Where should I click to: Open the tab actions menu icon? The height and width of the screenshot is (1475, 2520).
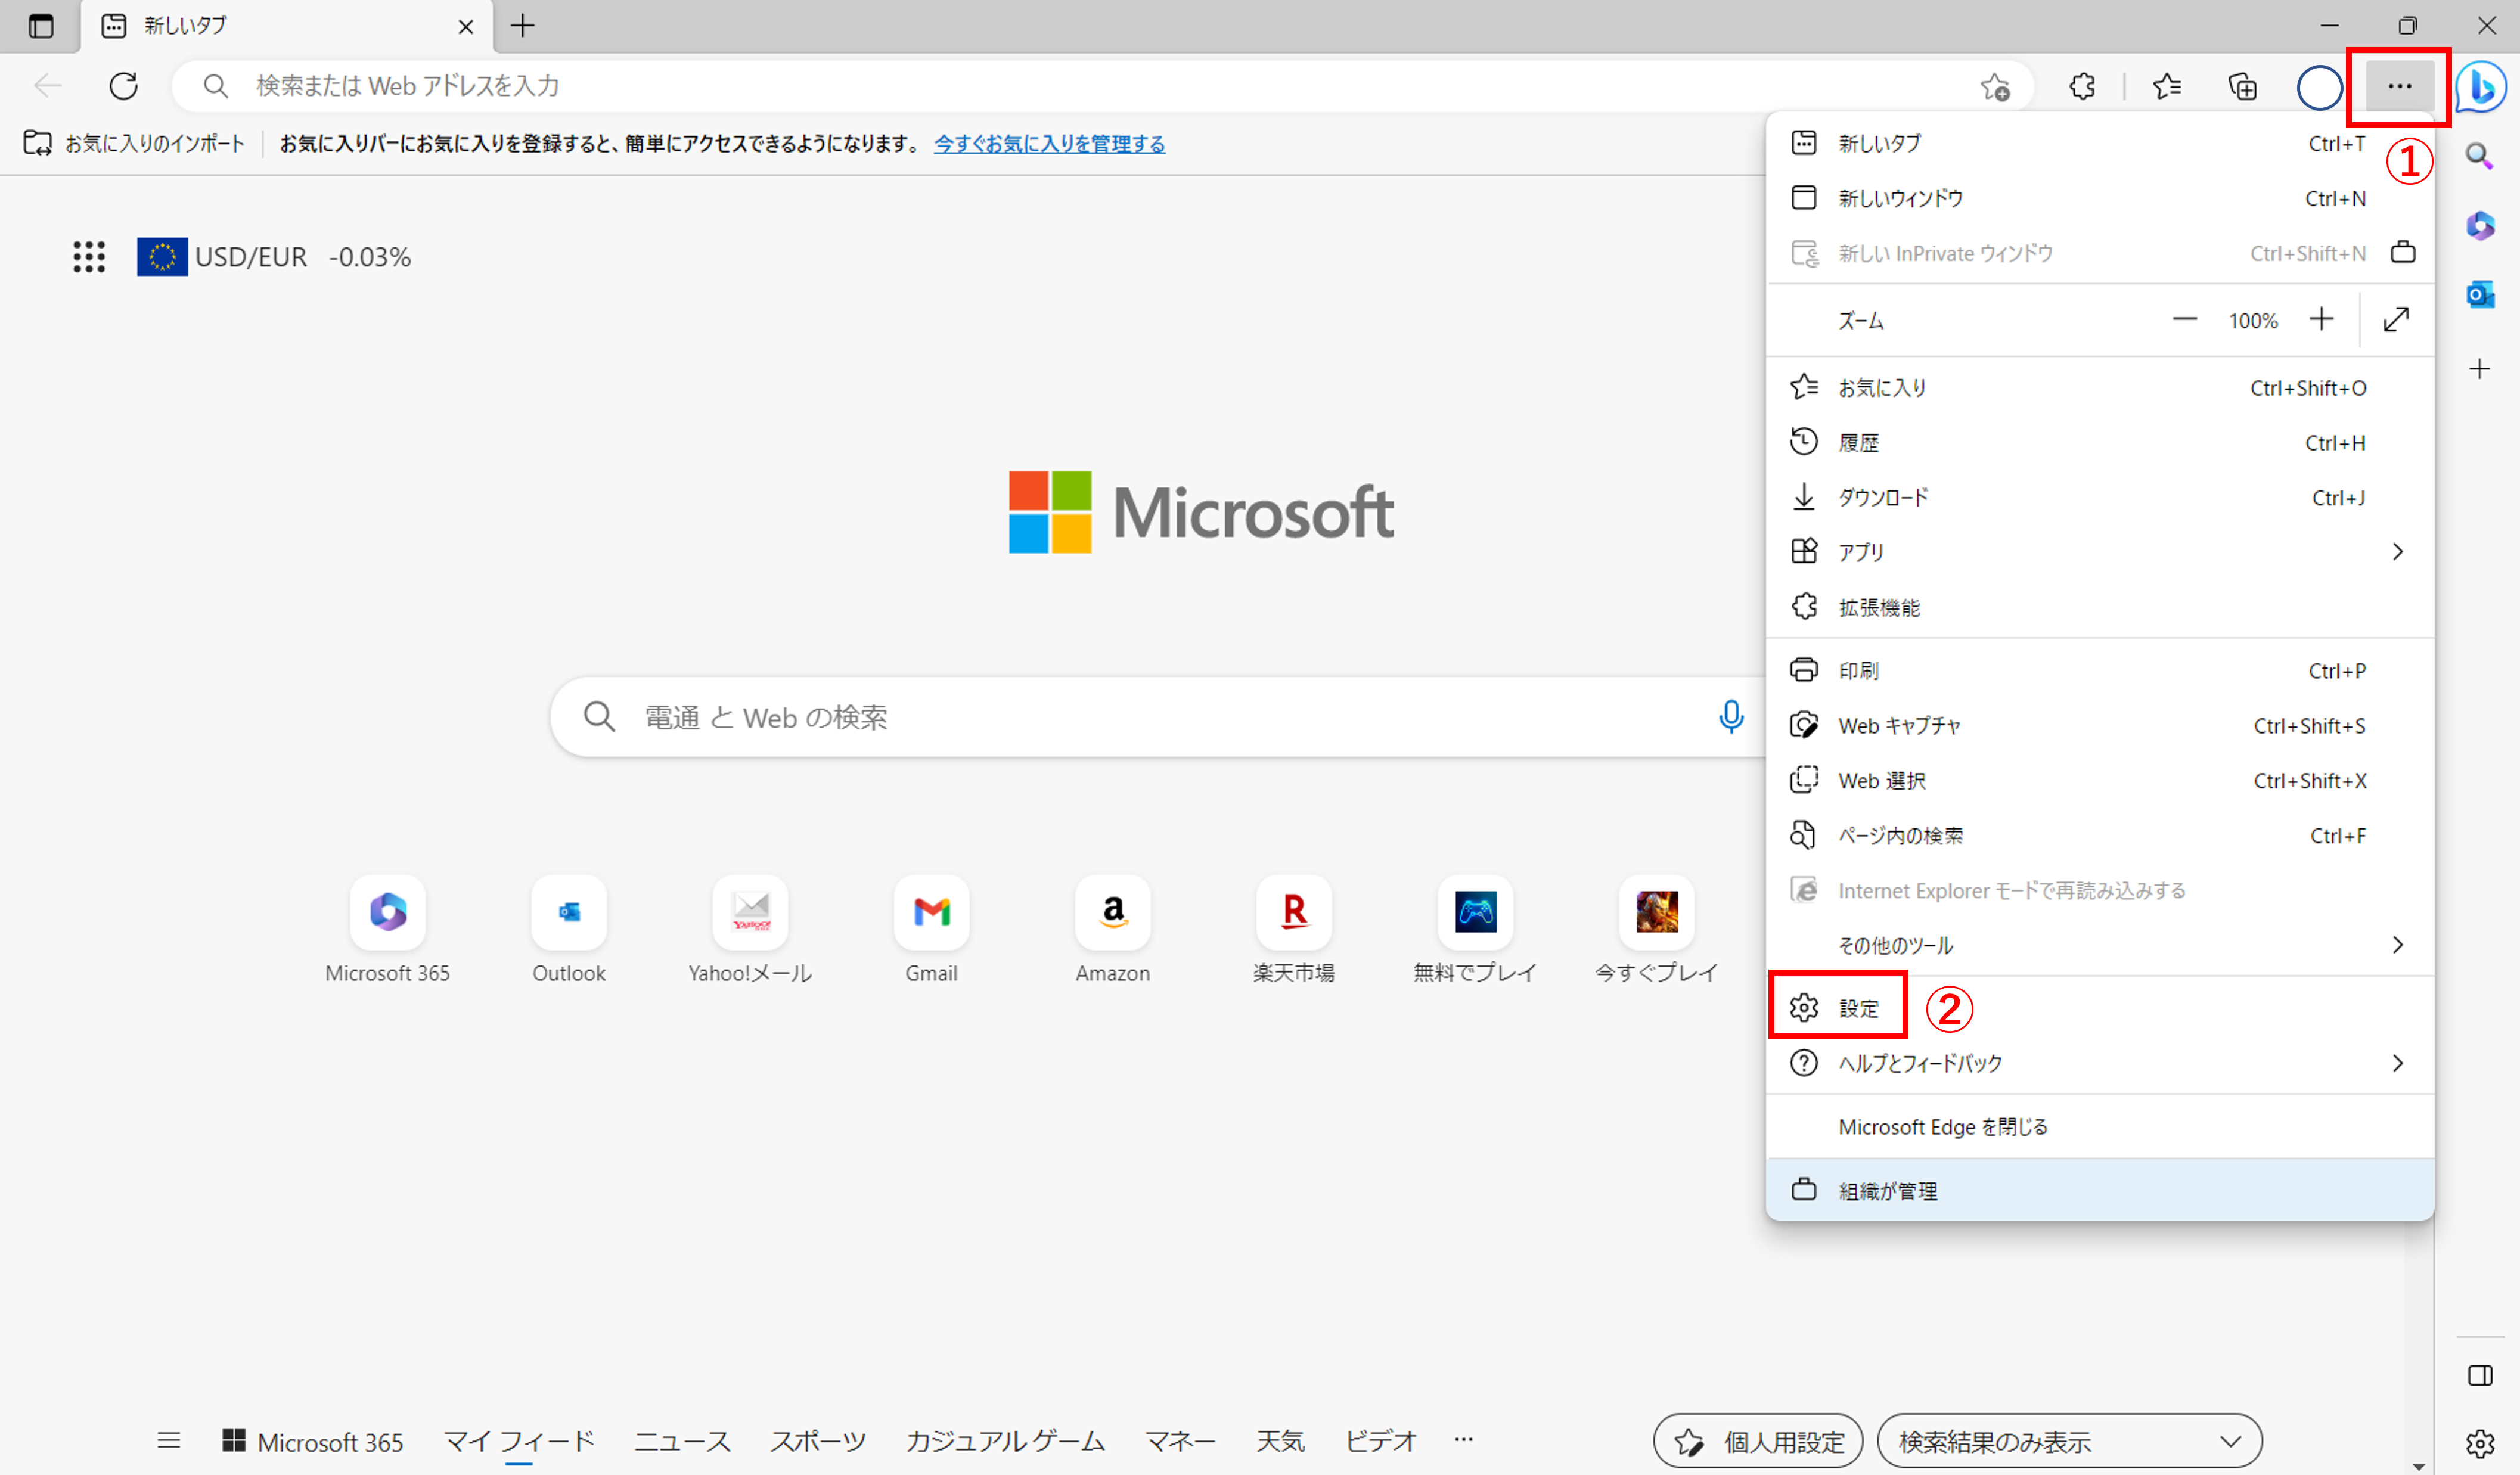pos(41,26)
